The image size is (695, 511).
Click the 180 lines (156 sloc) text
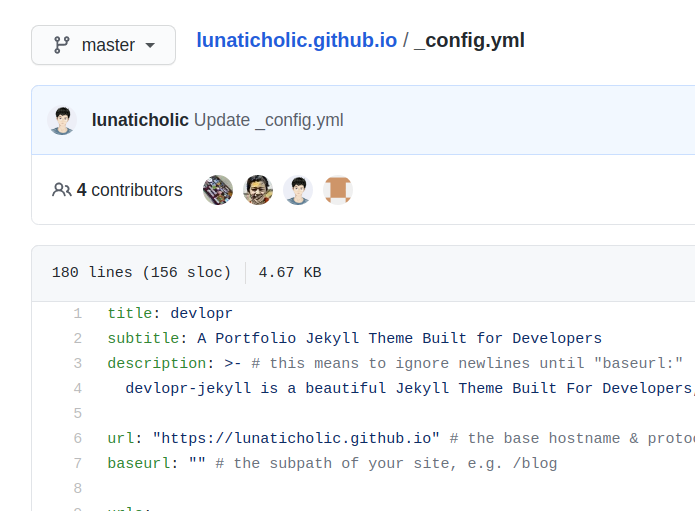(141, 272)
